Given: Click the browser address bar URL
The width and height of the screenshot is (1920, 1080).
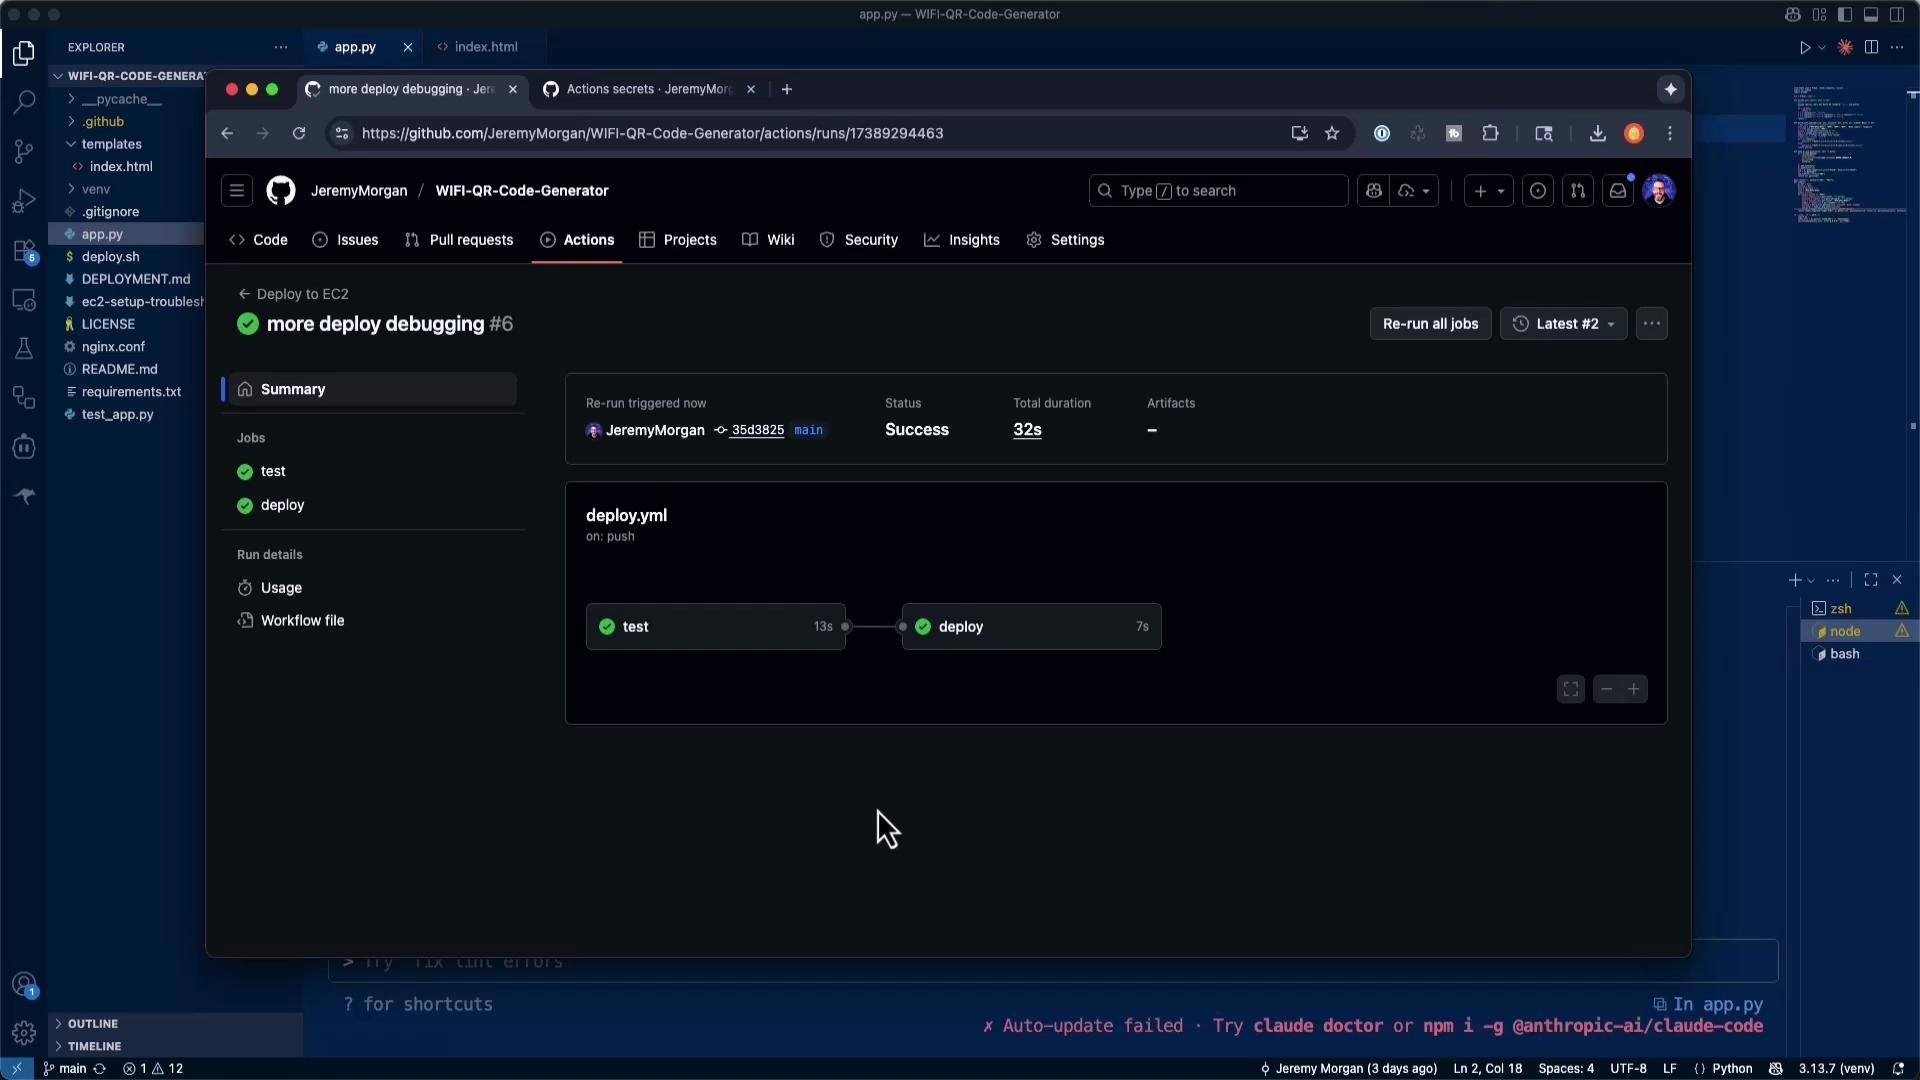Looking at the screenshot, I should coord(652,133).
